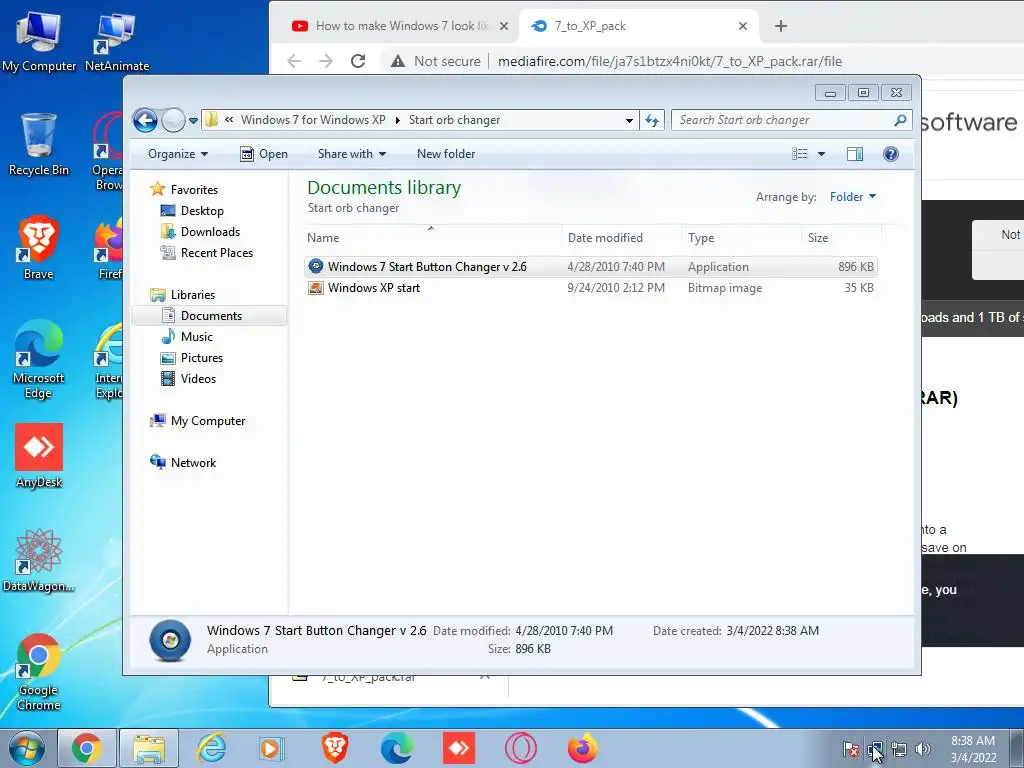Viewport: 1024px width, 768px height.
Task: Open the recent locations dropdown arrow
Action: click(193, 121)
